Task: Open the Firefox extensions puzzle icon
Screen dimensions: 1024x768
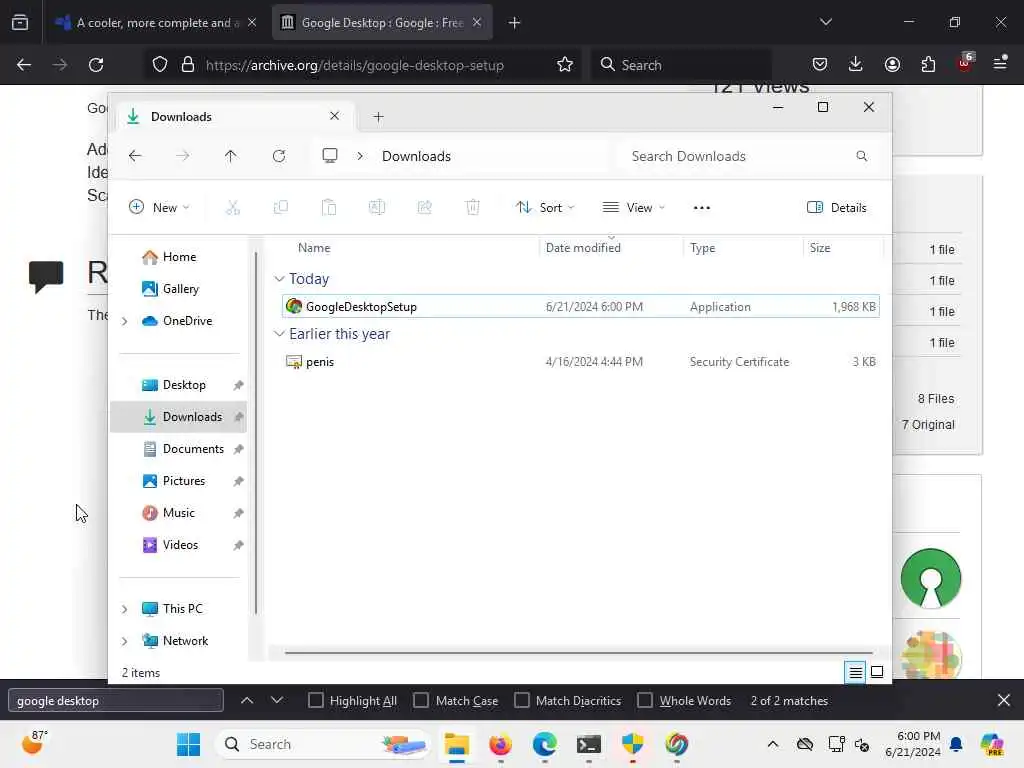Action: [x=928, y=64]
